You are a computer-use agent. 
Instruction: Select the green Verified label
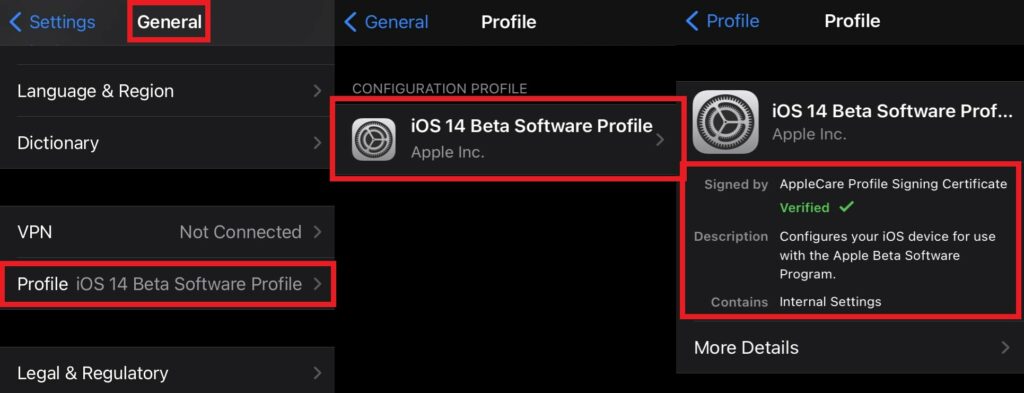tap(805, 208)
